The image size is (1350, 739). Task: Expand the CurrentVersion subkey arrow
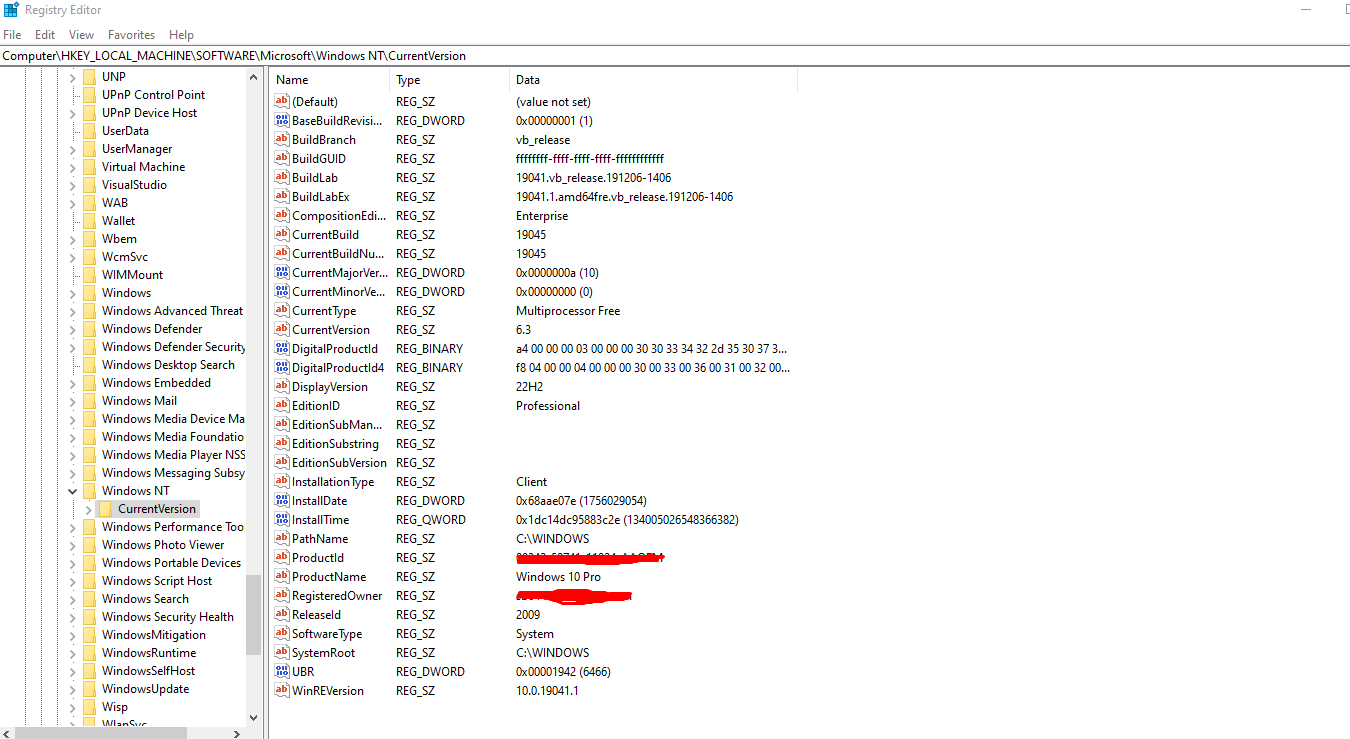(x=89, y=509)
